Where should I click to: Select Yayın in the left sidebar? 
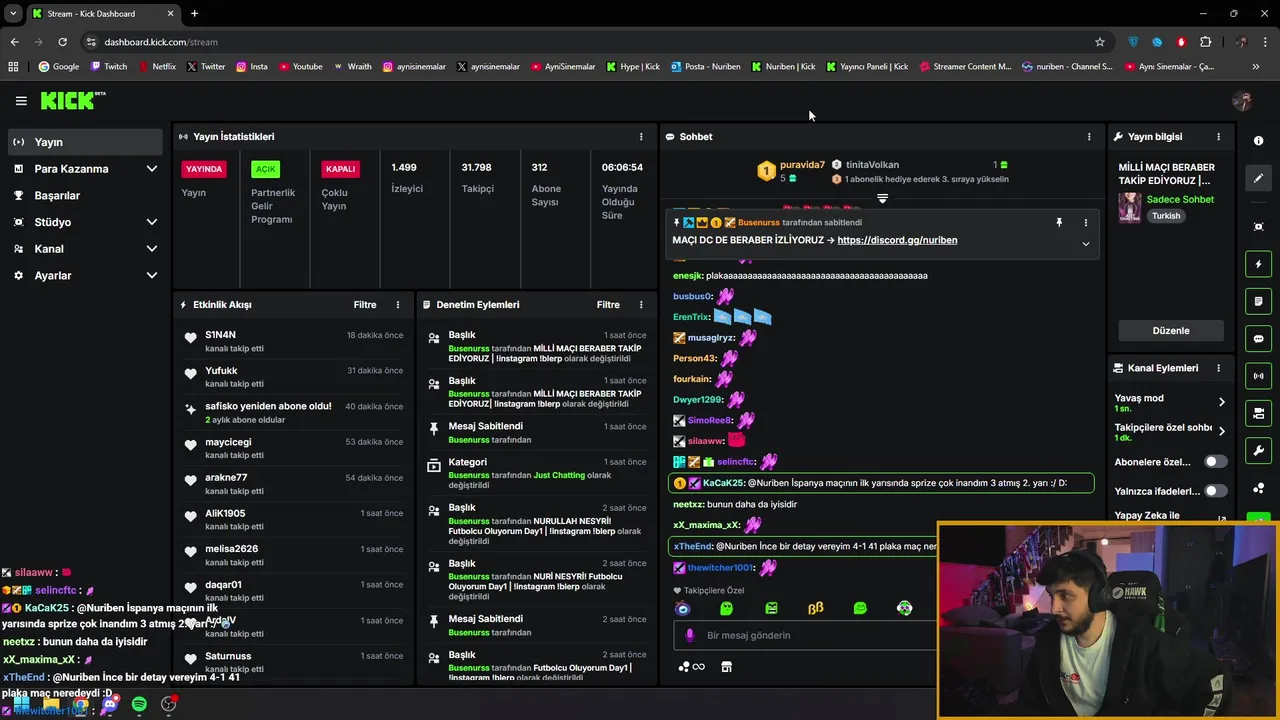point(85,142)
